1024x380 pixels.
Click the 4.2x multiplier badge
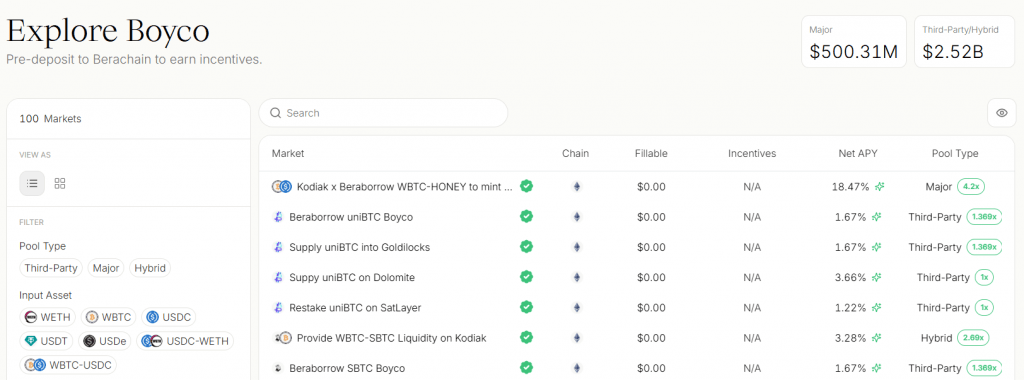pyautogui.click(x=971, y=187)
